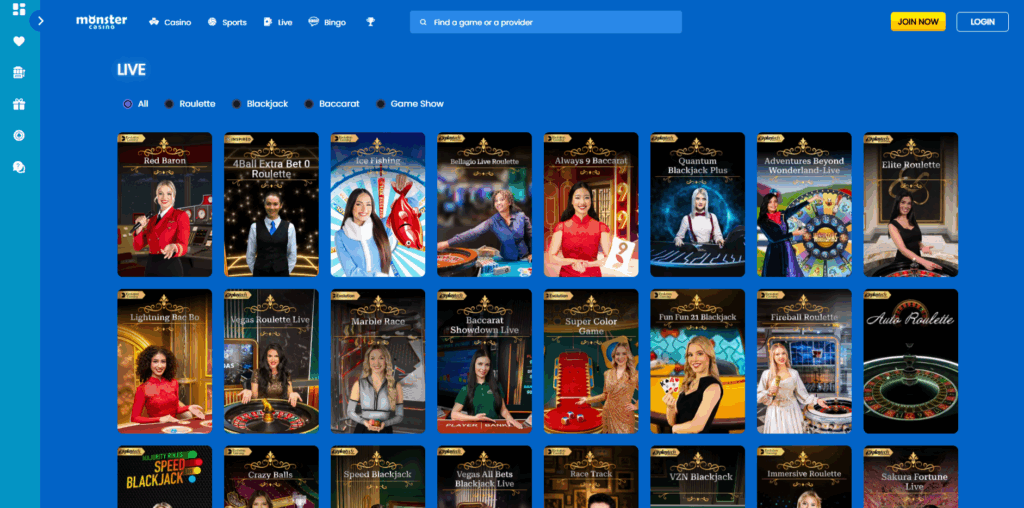1024x508 pixels.
Task: Click the search magnifier icon
Action: [x=423, y=22]
